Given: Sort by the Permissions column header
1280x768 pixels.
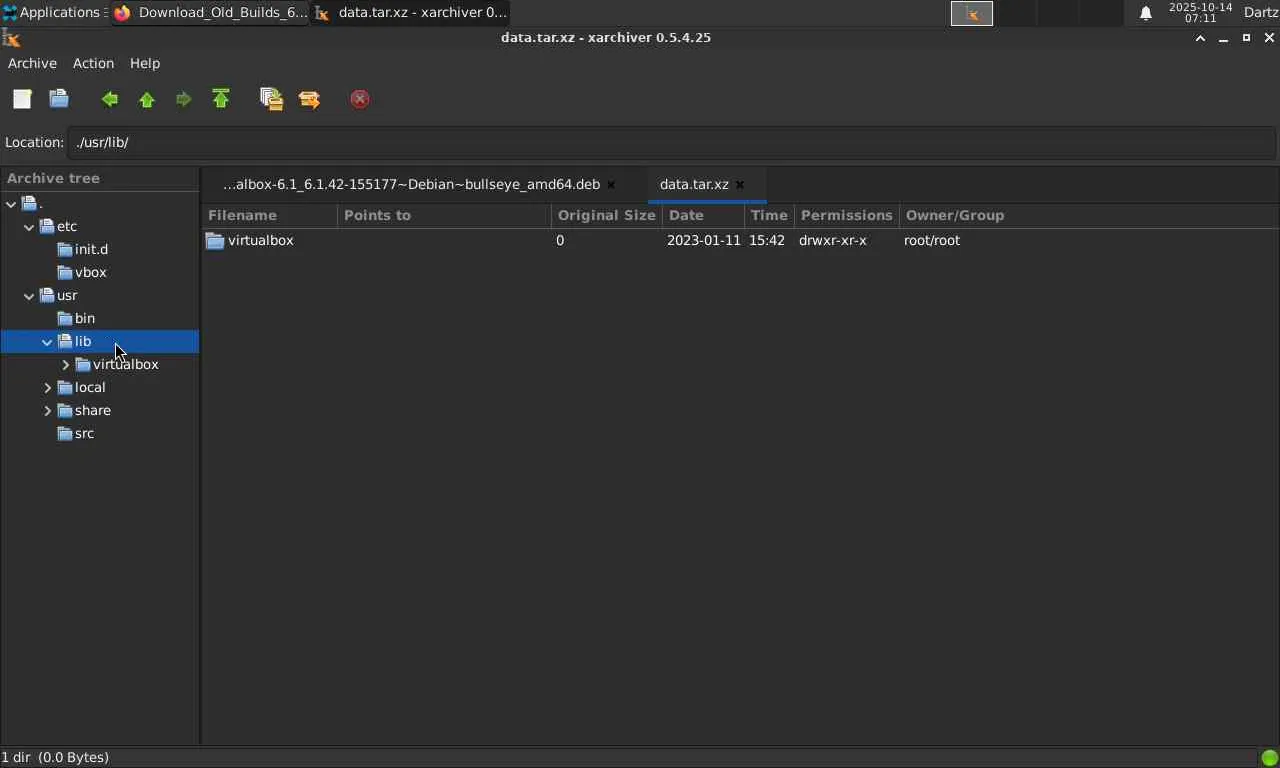Looking at the screenshot, I should [x=848, y=216].
